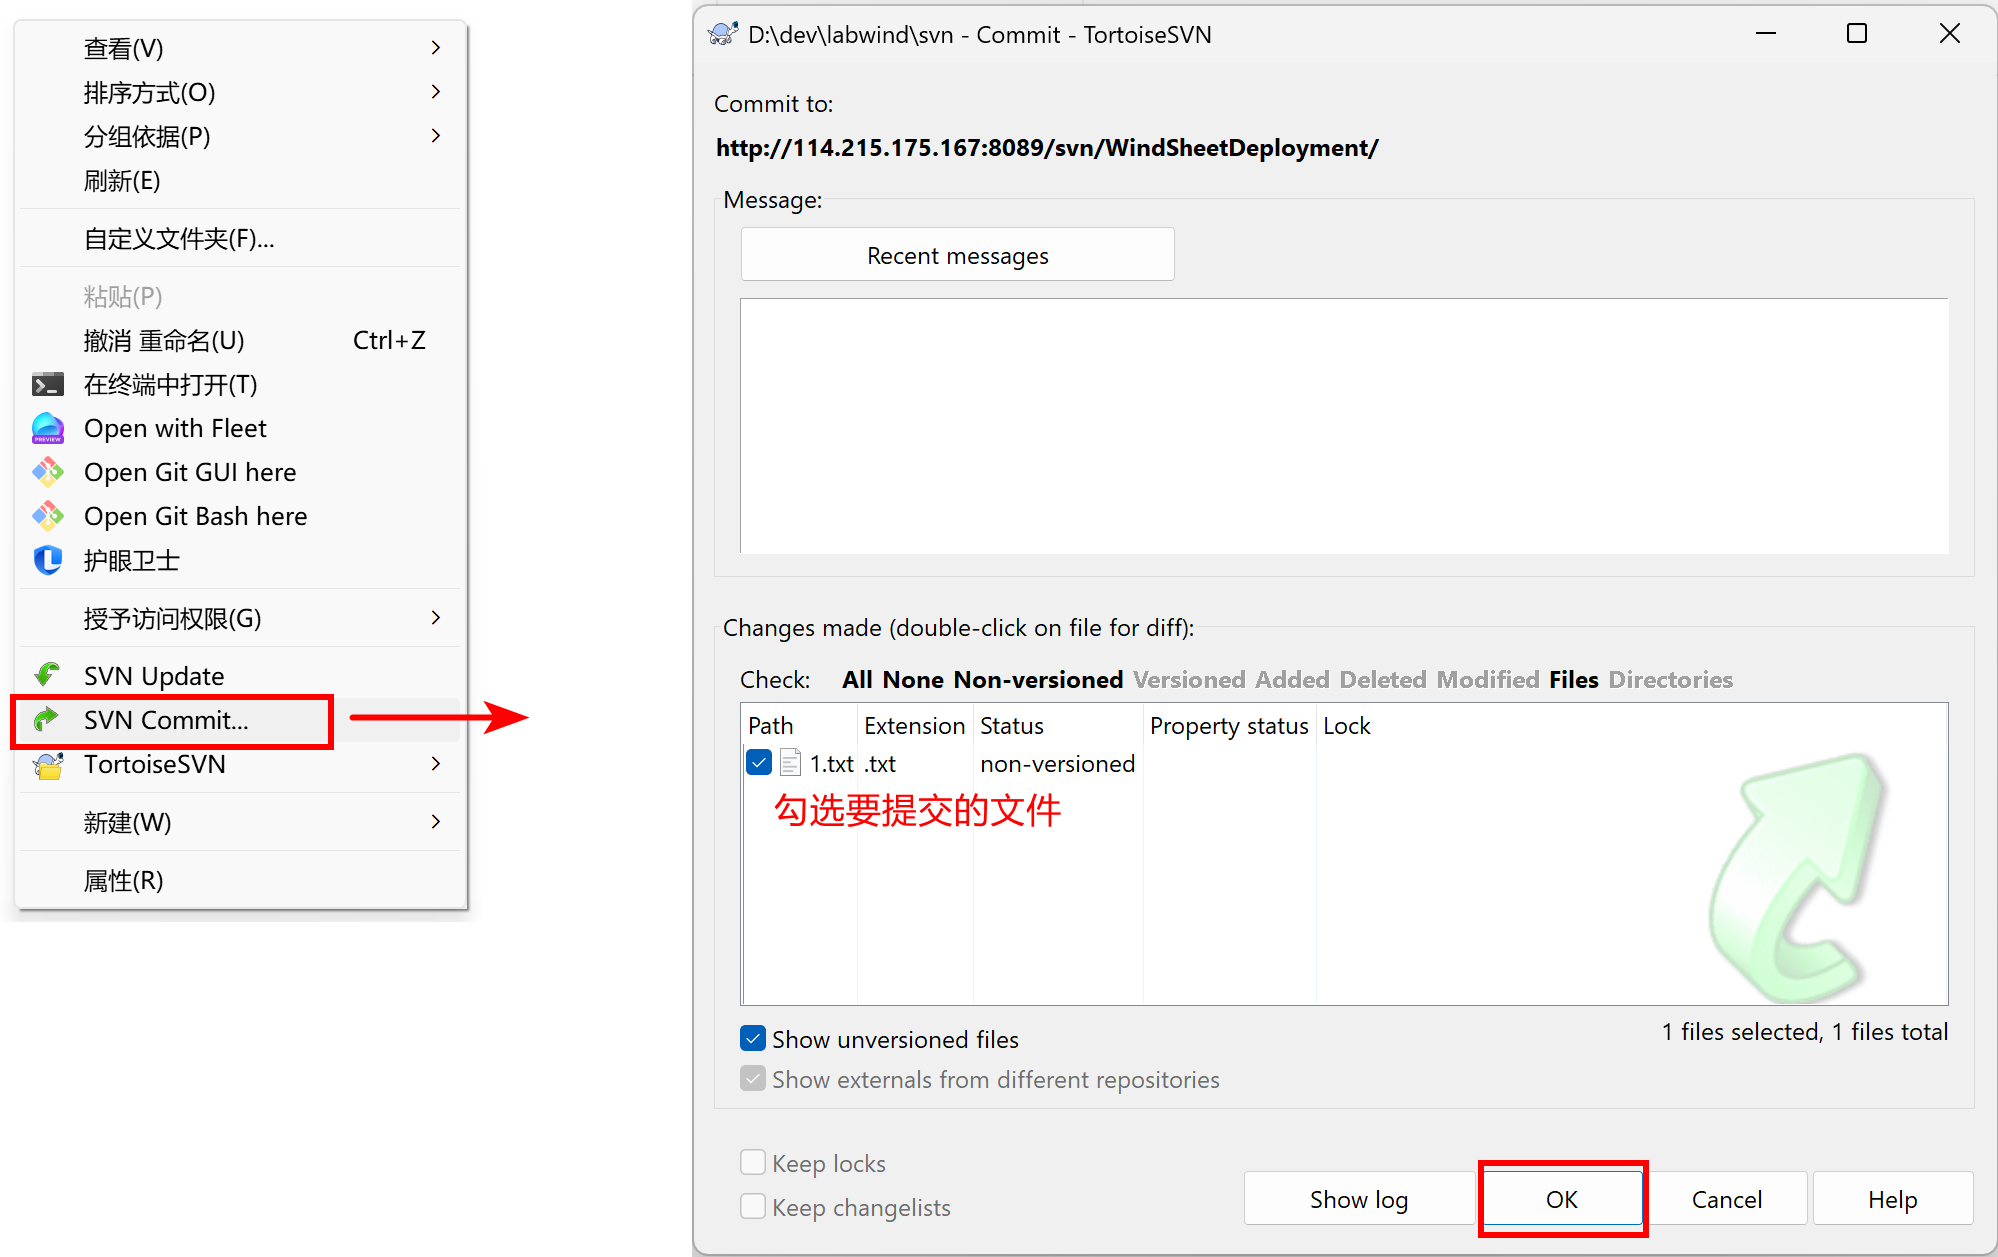This screenshot has height=1257, width=1998.
Task: Close the TortoiseSVN Commit dialog
Action: [x=1949, y=34]
